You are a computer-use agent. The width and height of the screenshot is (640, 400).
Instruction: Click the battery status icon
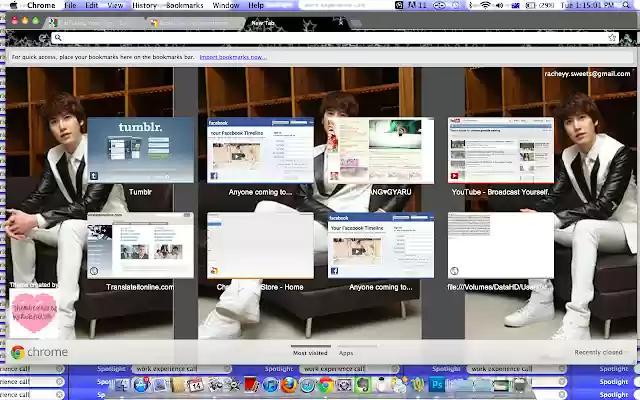531,5
